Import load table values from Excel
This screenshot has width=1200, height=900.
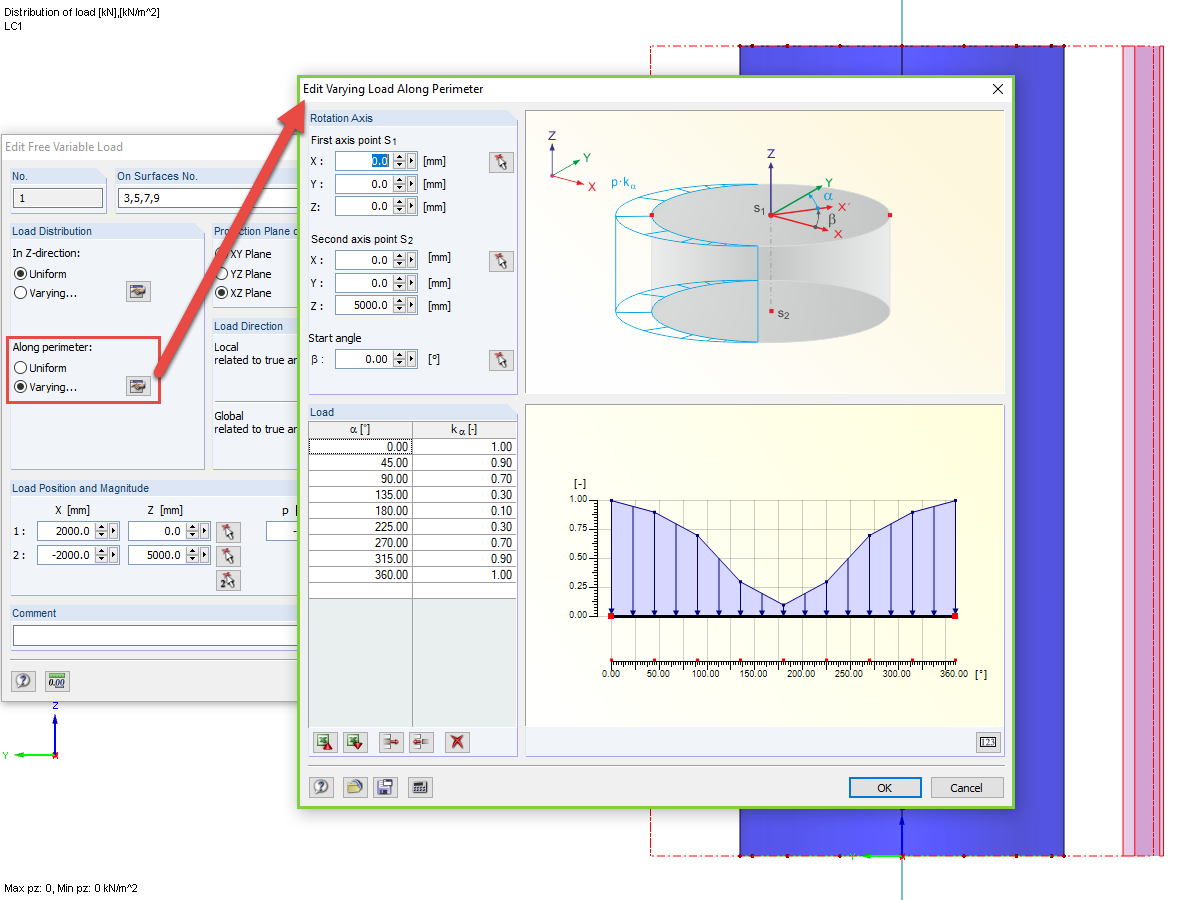pos(324,742)
